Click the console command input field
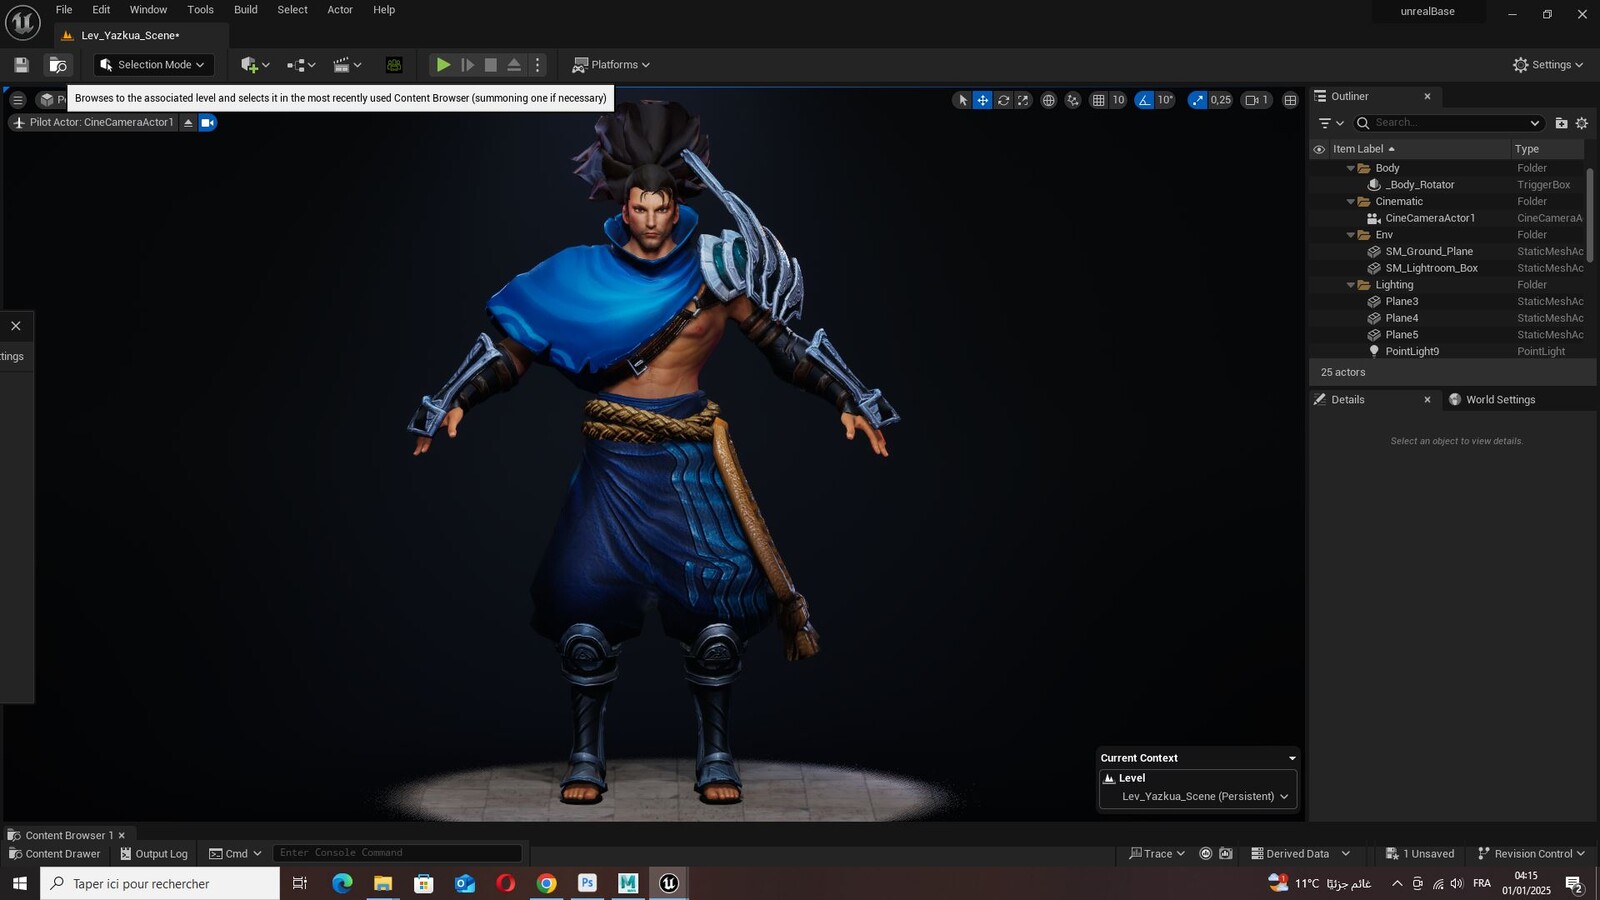Viewport: 1600px width, 900px height. (397, 853)
